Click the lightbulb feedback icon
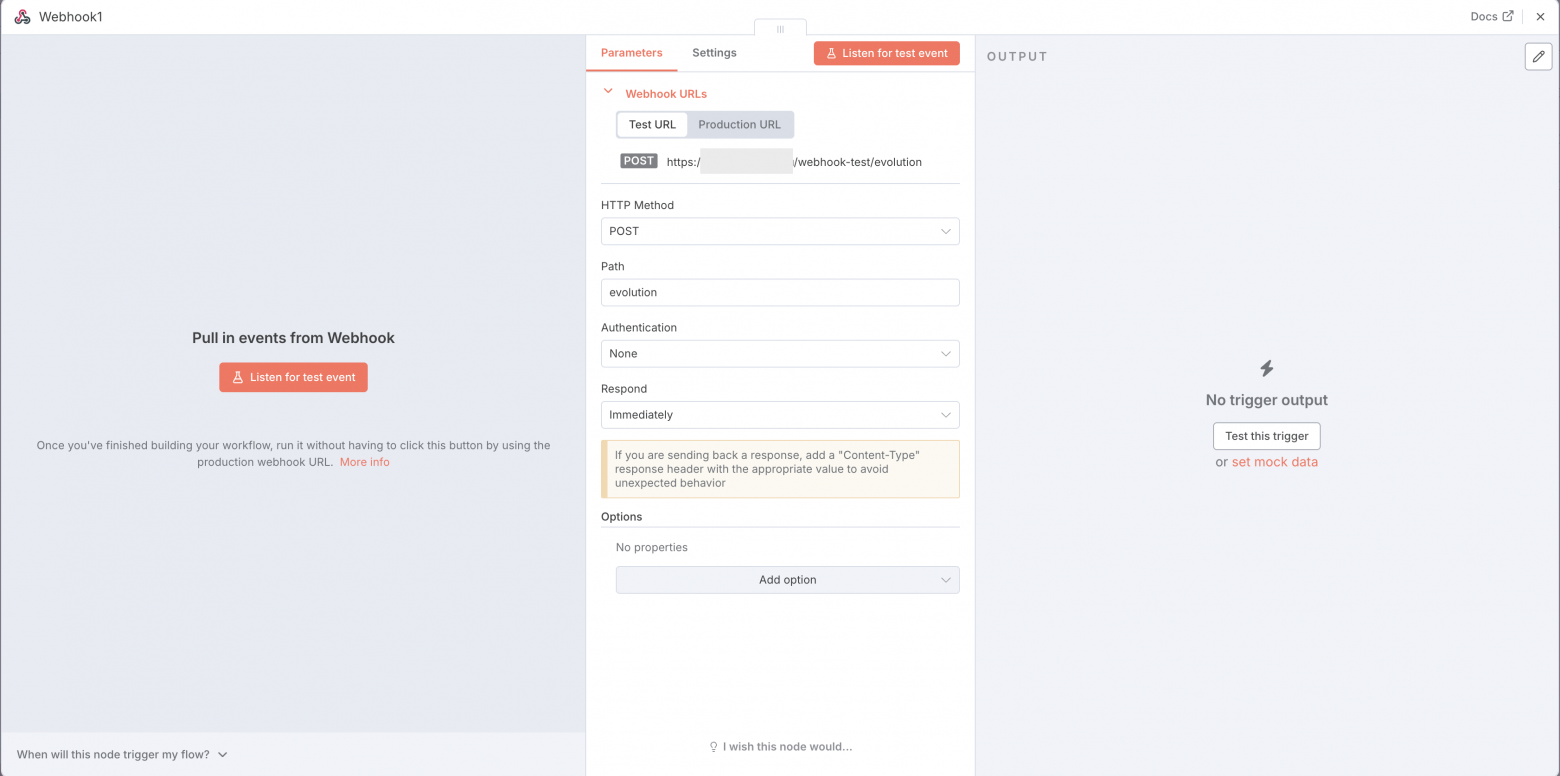 tap(713, 747)
